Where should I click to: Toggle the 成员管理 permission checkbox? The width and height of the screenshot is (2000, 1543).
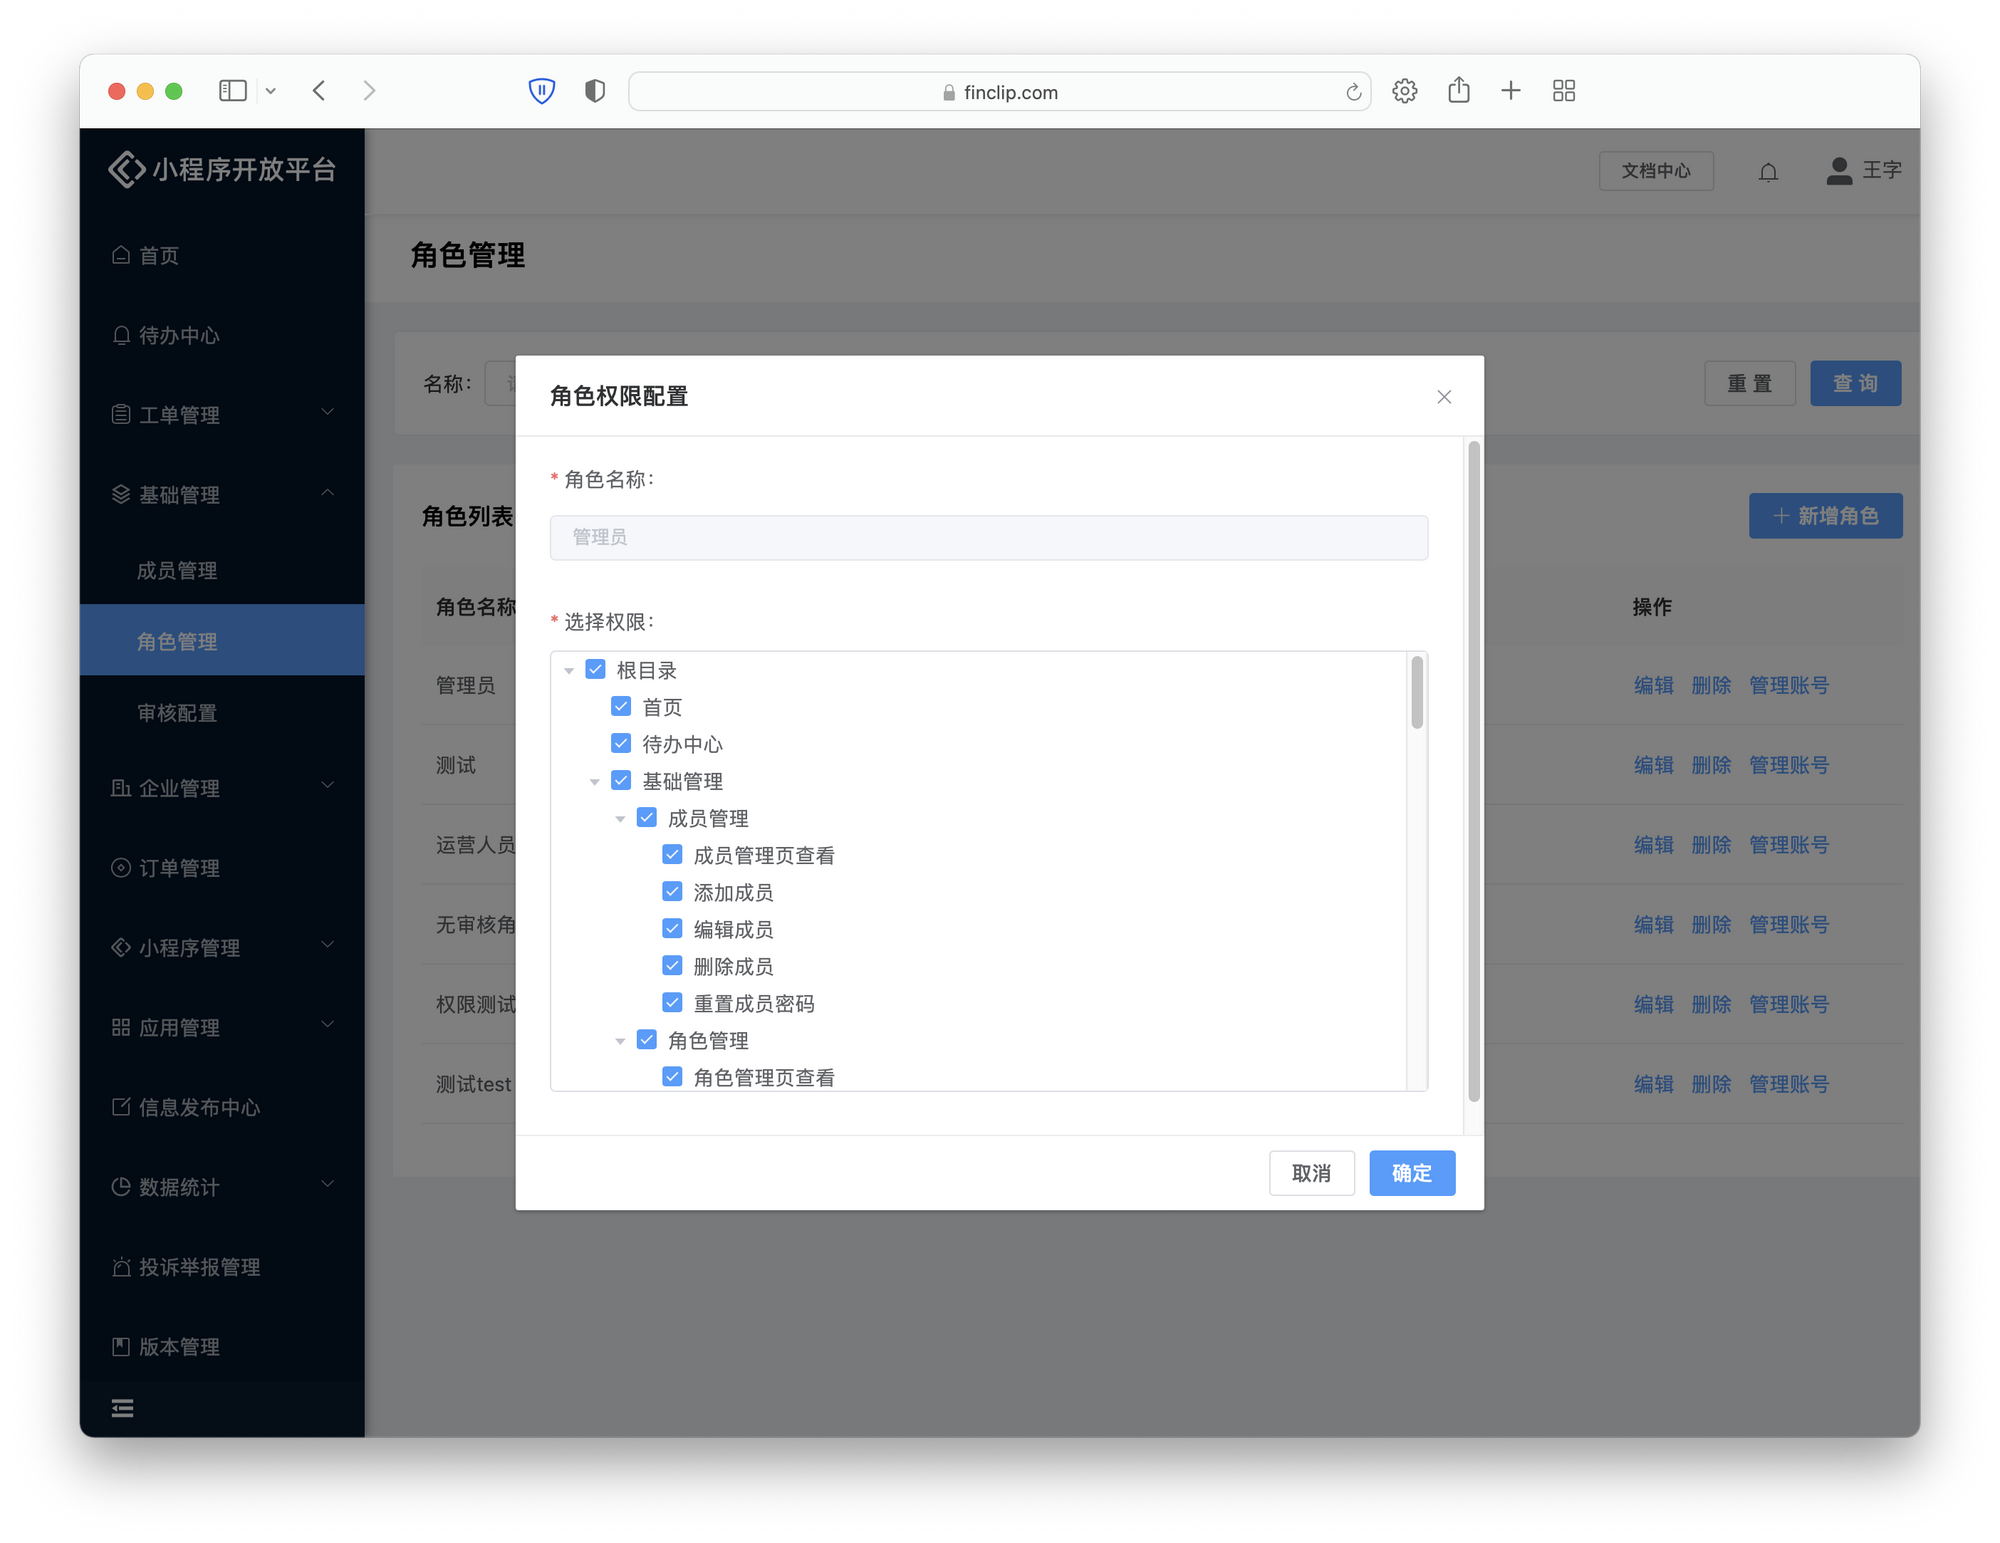[647, 817]
